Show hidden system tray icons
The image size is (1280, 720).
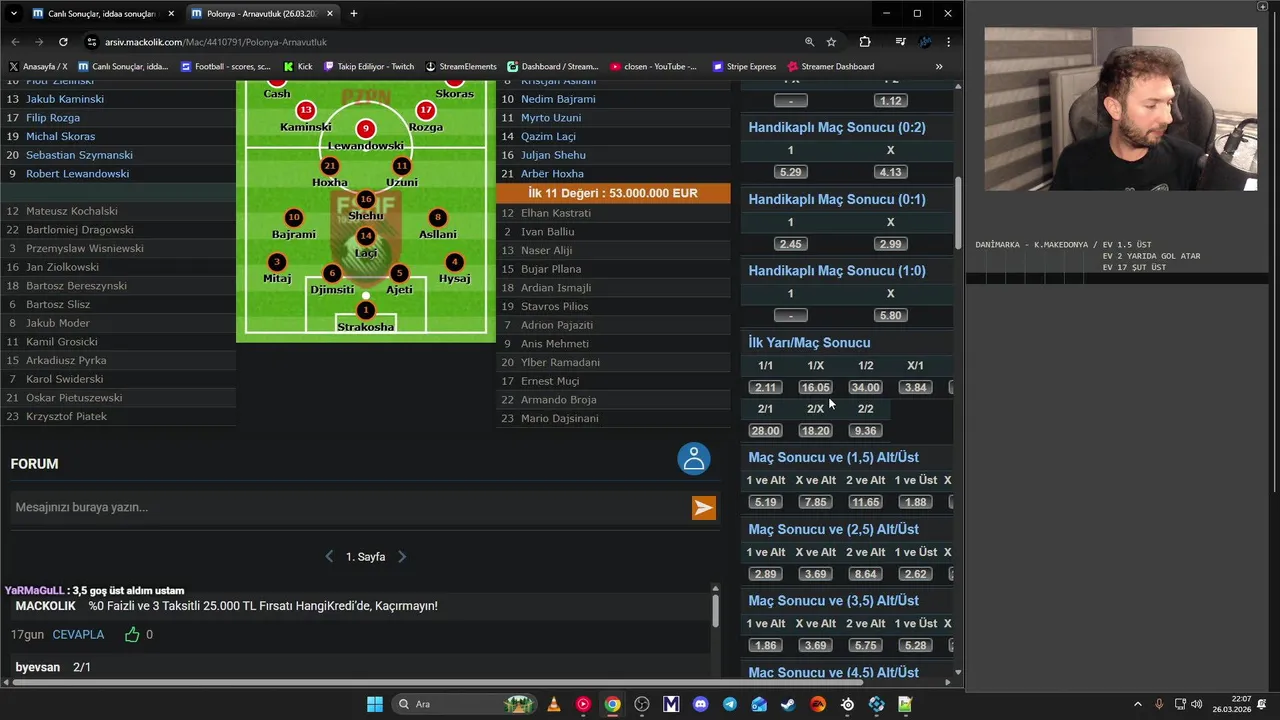pos(1137,704)
